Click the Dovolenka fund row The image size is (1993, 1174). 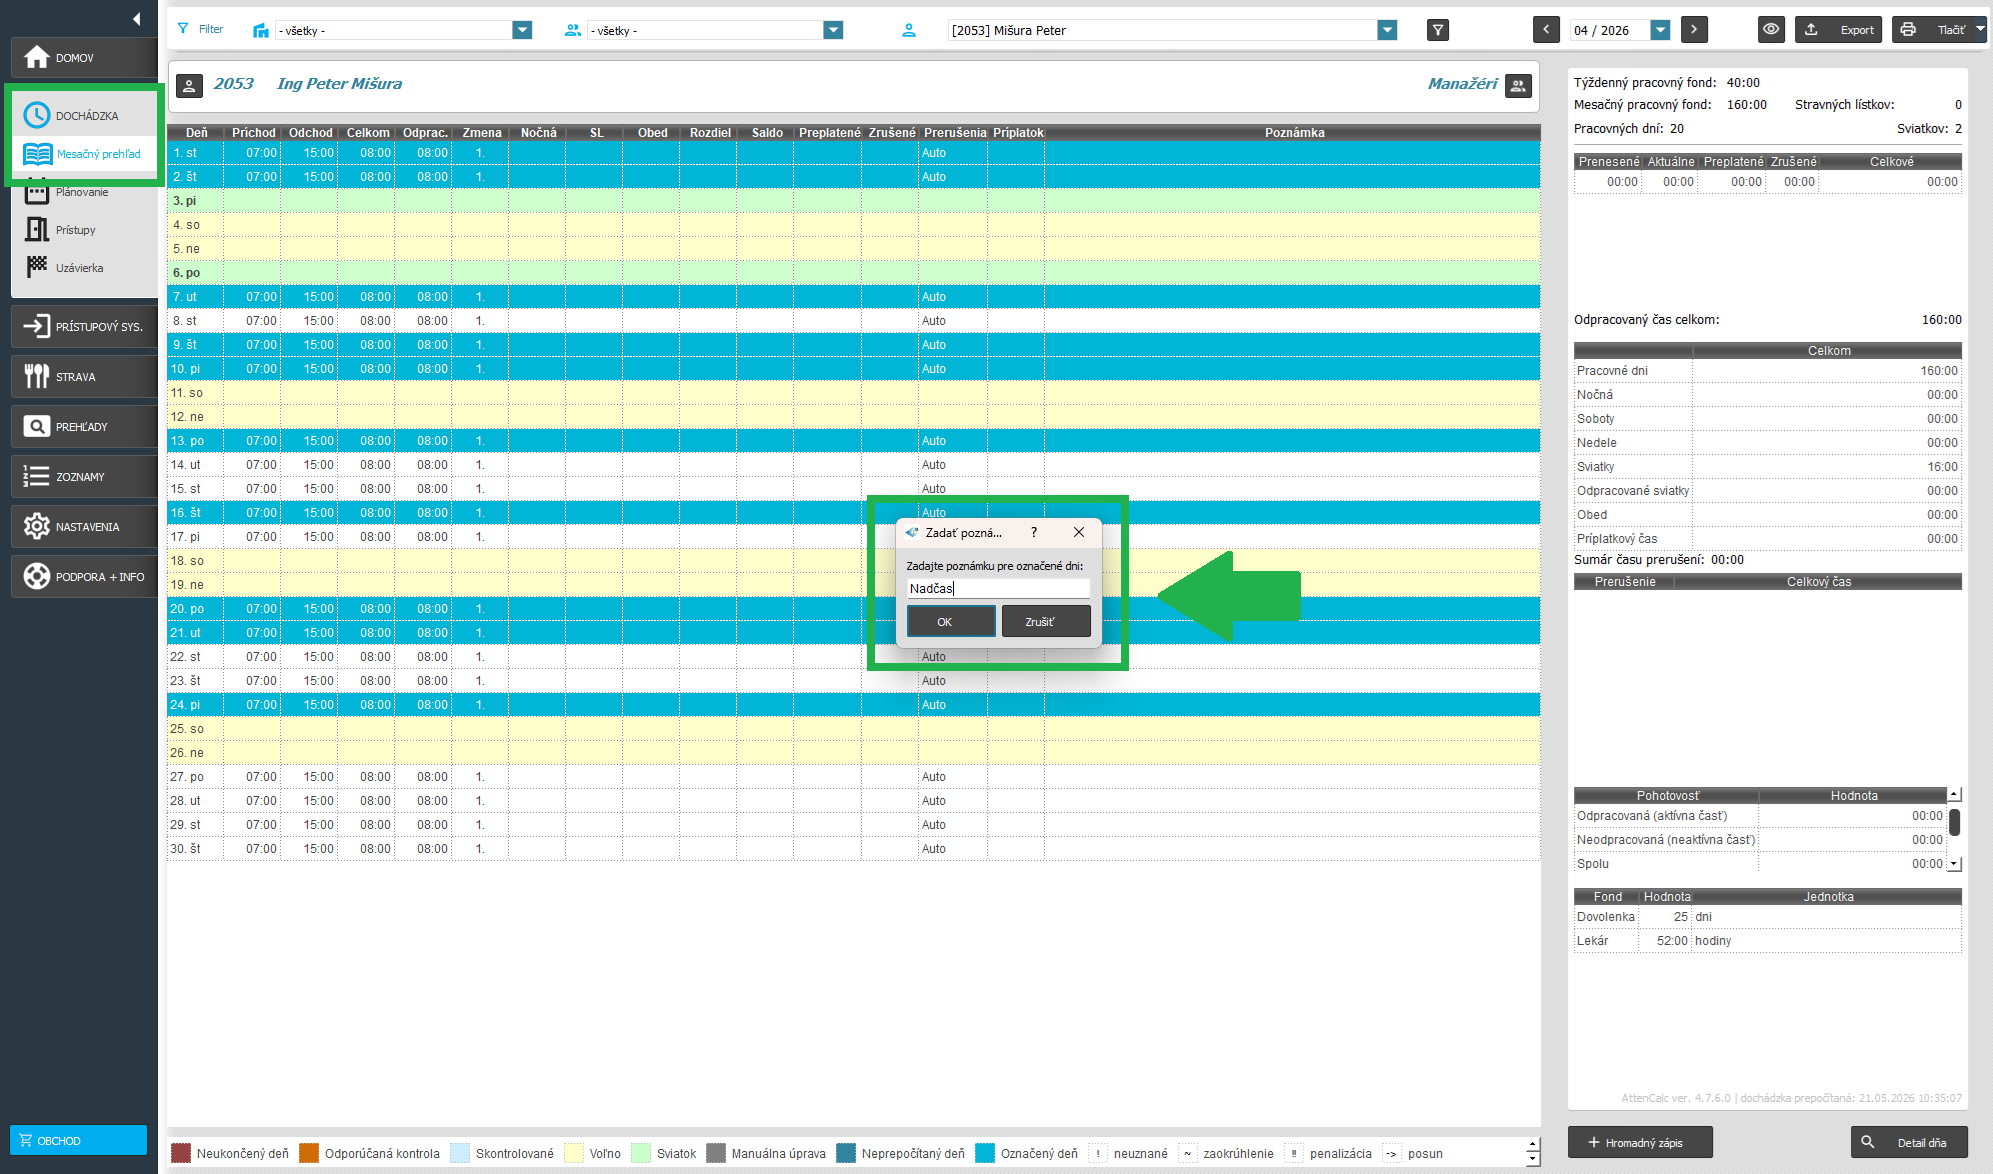coord(1767,917)
